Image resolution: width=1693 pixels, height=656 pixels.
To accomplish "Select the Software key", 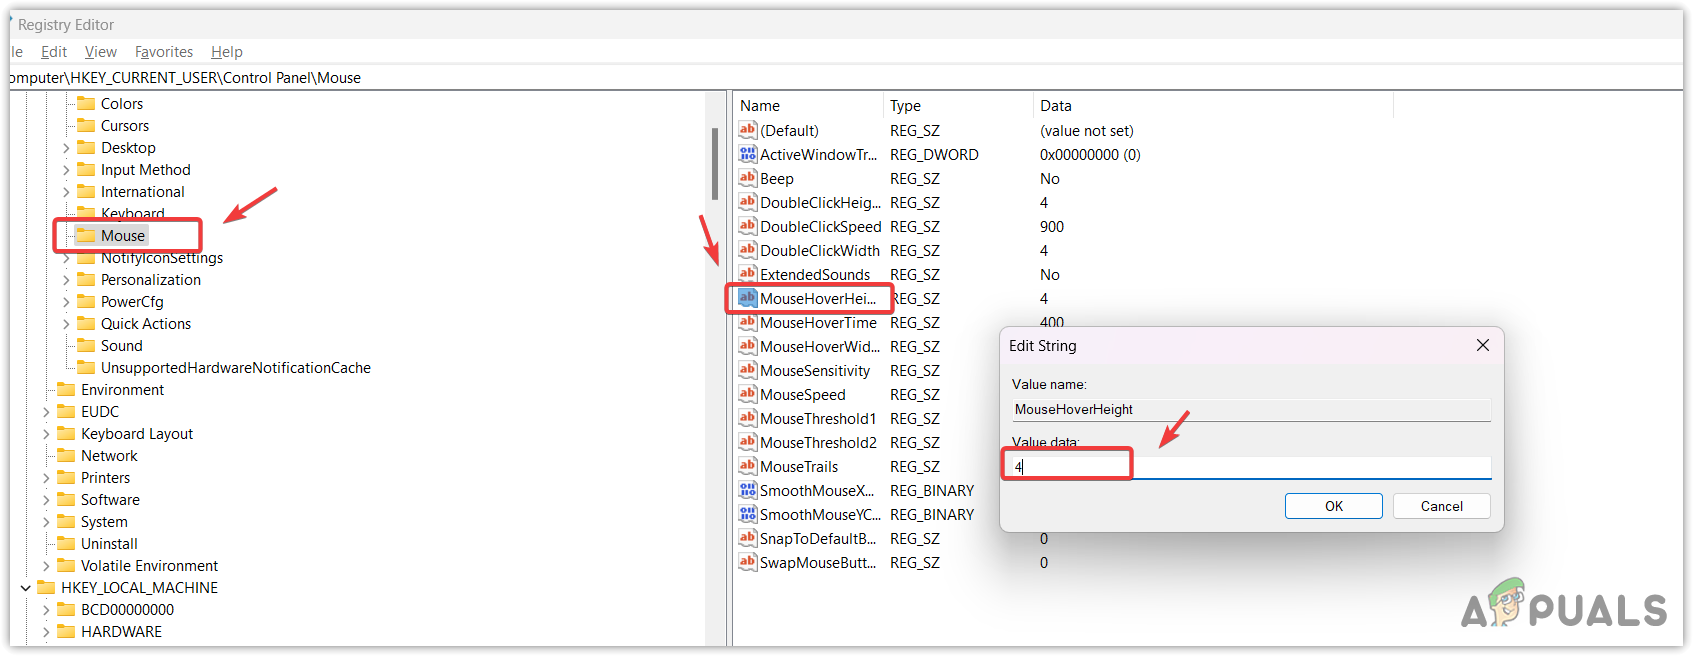I will (110, 499).
